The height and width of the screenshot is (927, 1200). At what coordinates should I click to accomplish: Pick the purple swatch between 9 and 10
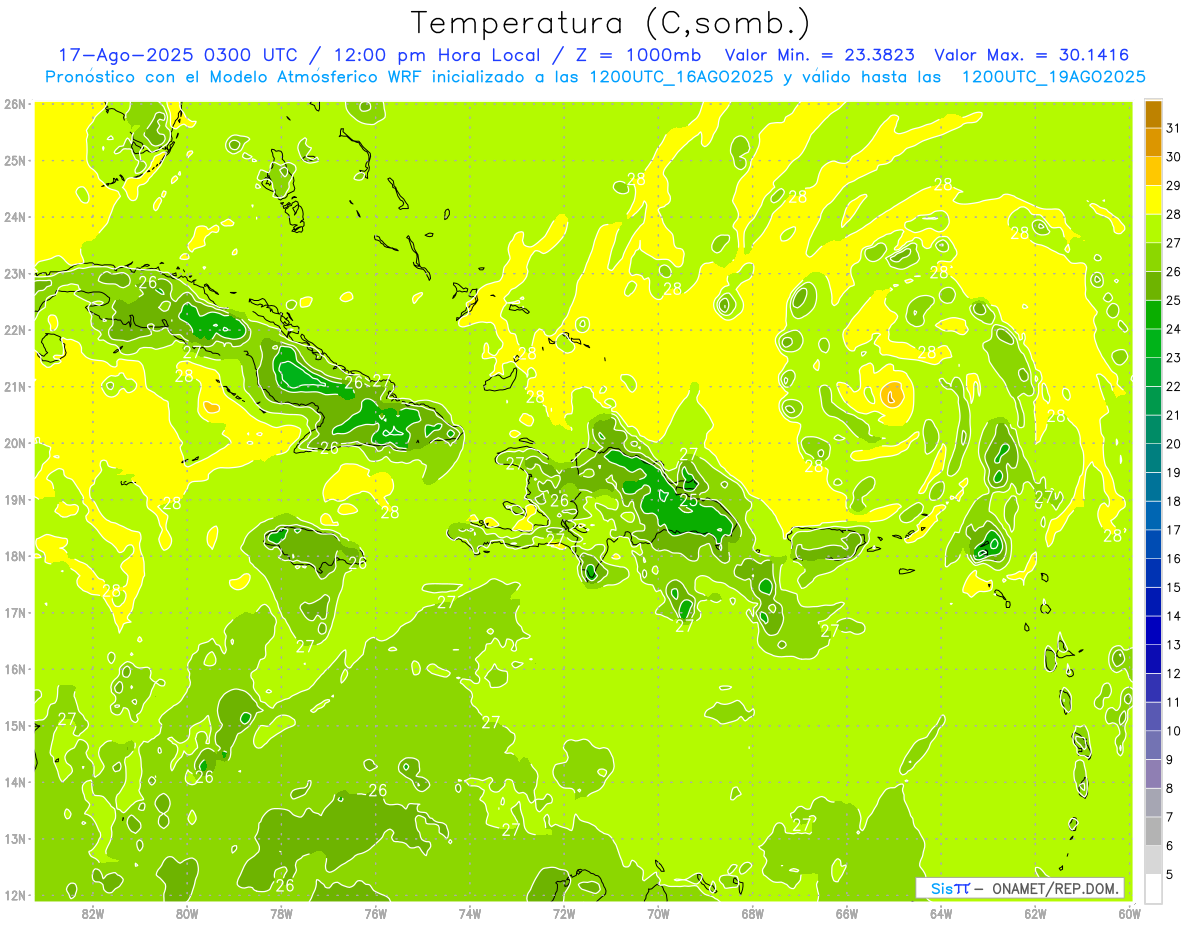[x=1153, y=745]
